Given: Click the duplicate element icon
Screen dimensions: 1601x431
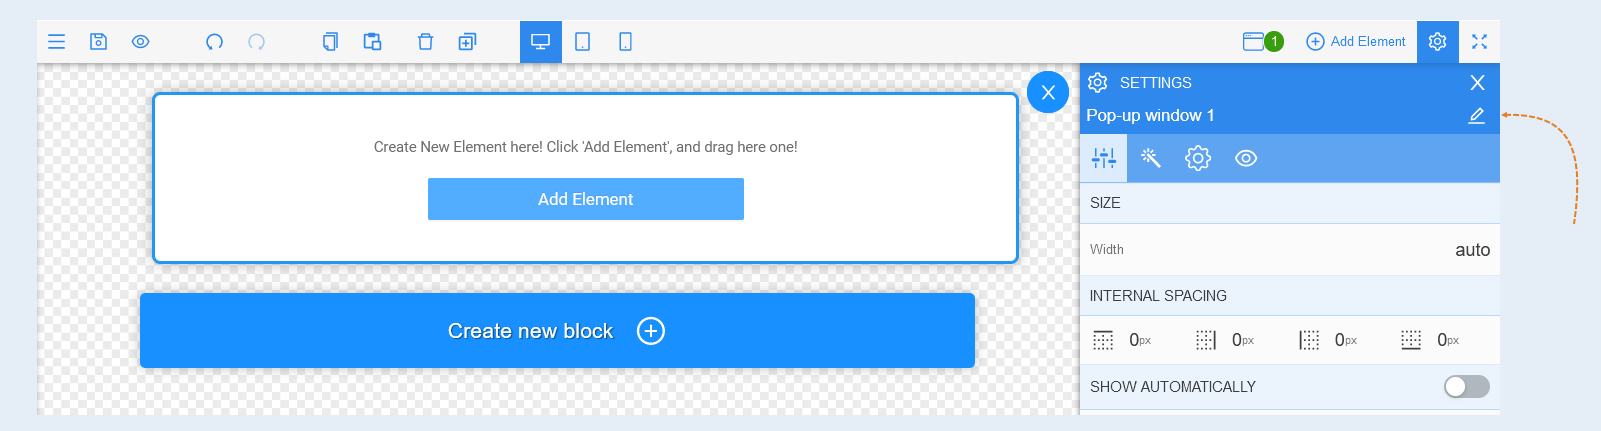Looking at the screenshot, I should tap(467, 42).
